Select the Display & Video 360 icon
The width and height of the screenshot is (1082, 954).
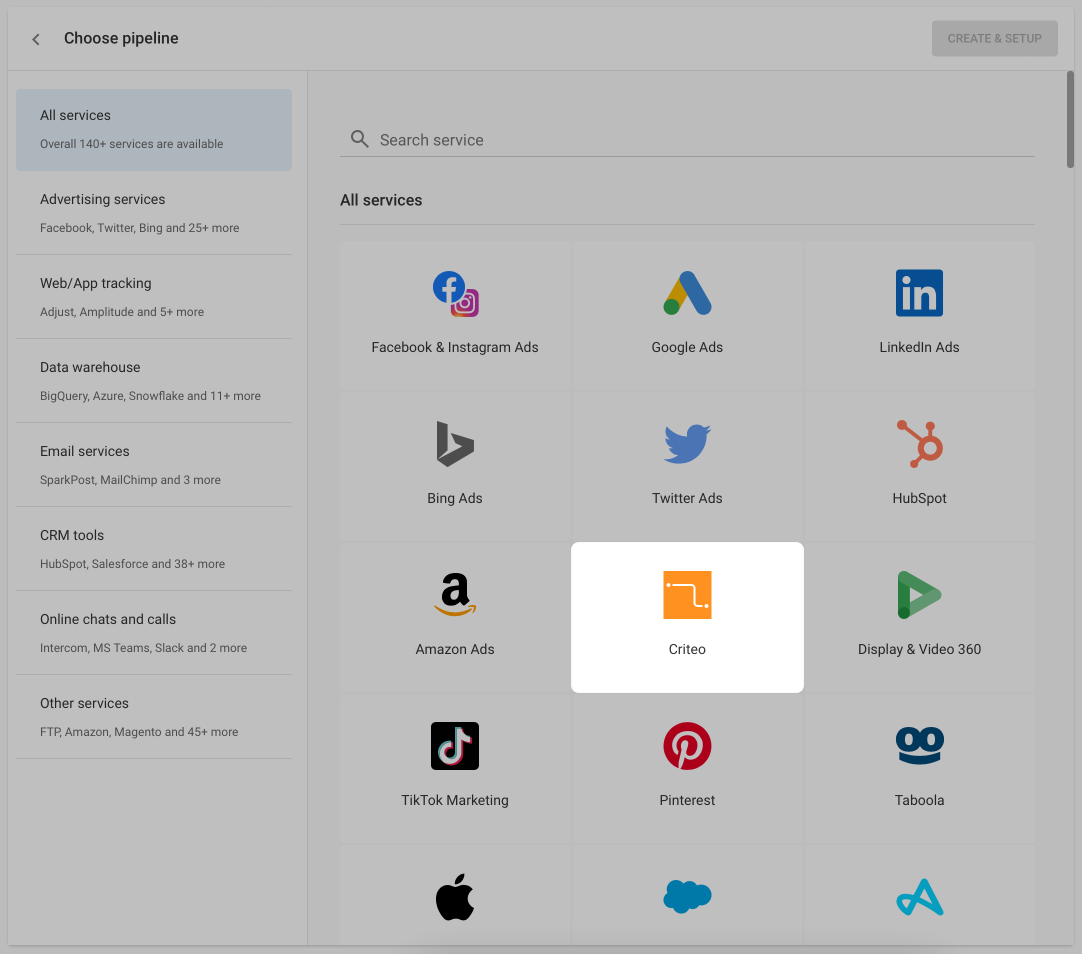tap(919, 595)
